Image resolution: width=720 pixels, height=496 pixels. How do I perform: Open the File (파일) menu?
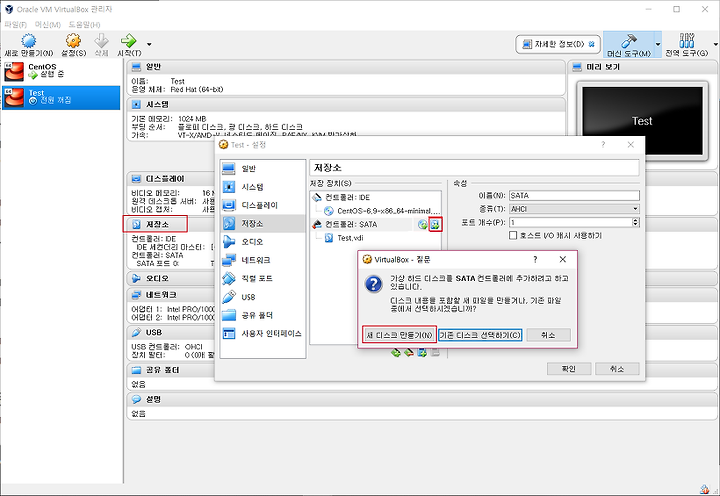(16, 24)
